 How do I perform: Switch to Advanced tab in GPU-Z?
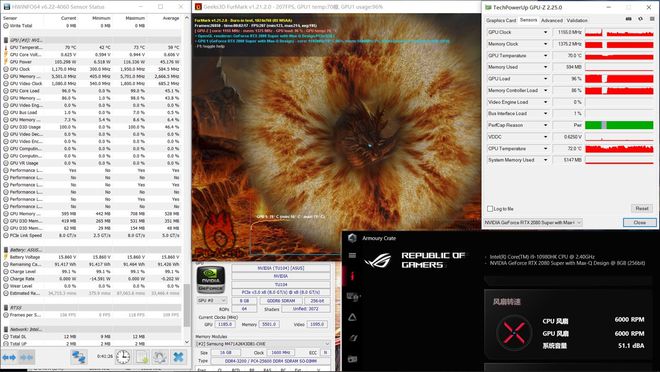(x=551, y=20)
